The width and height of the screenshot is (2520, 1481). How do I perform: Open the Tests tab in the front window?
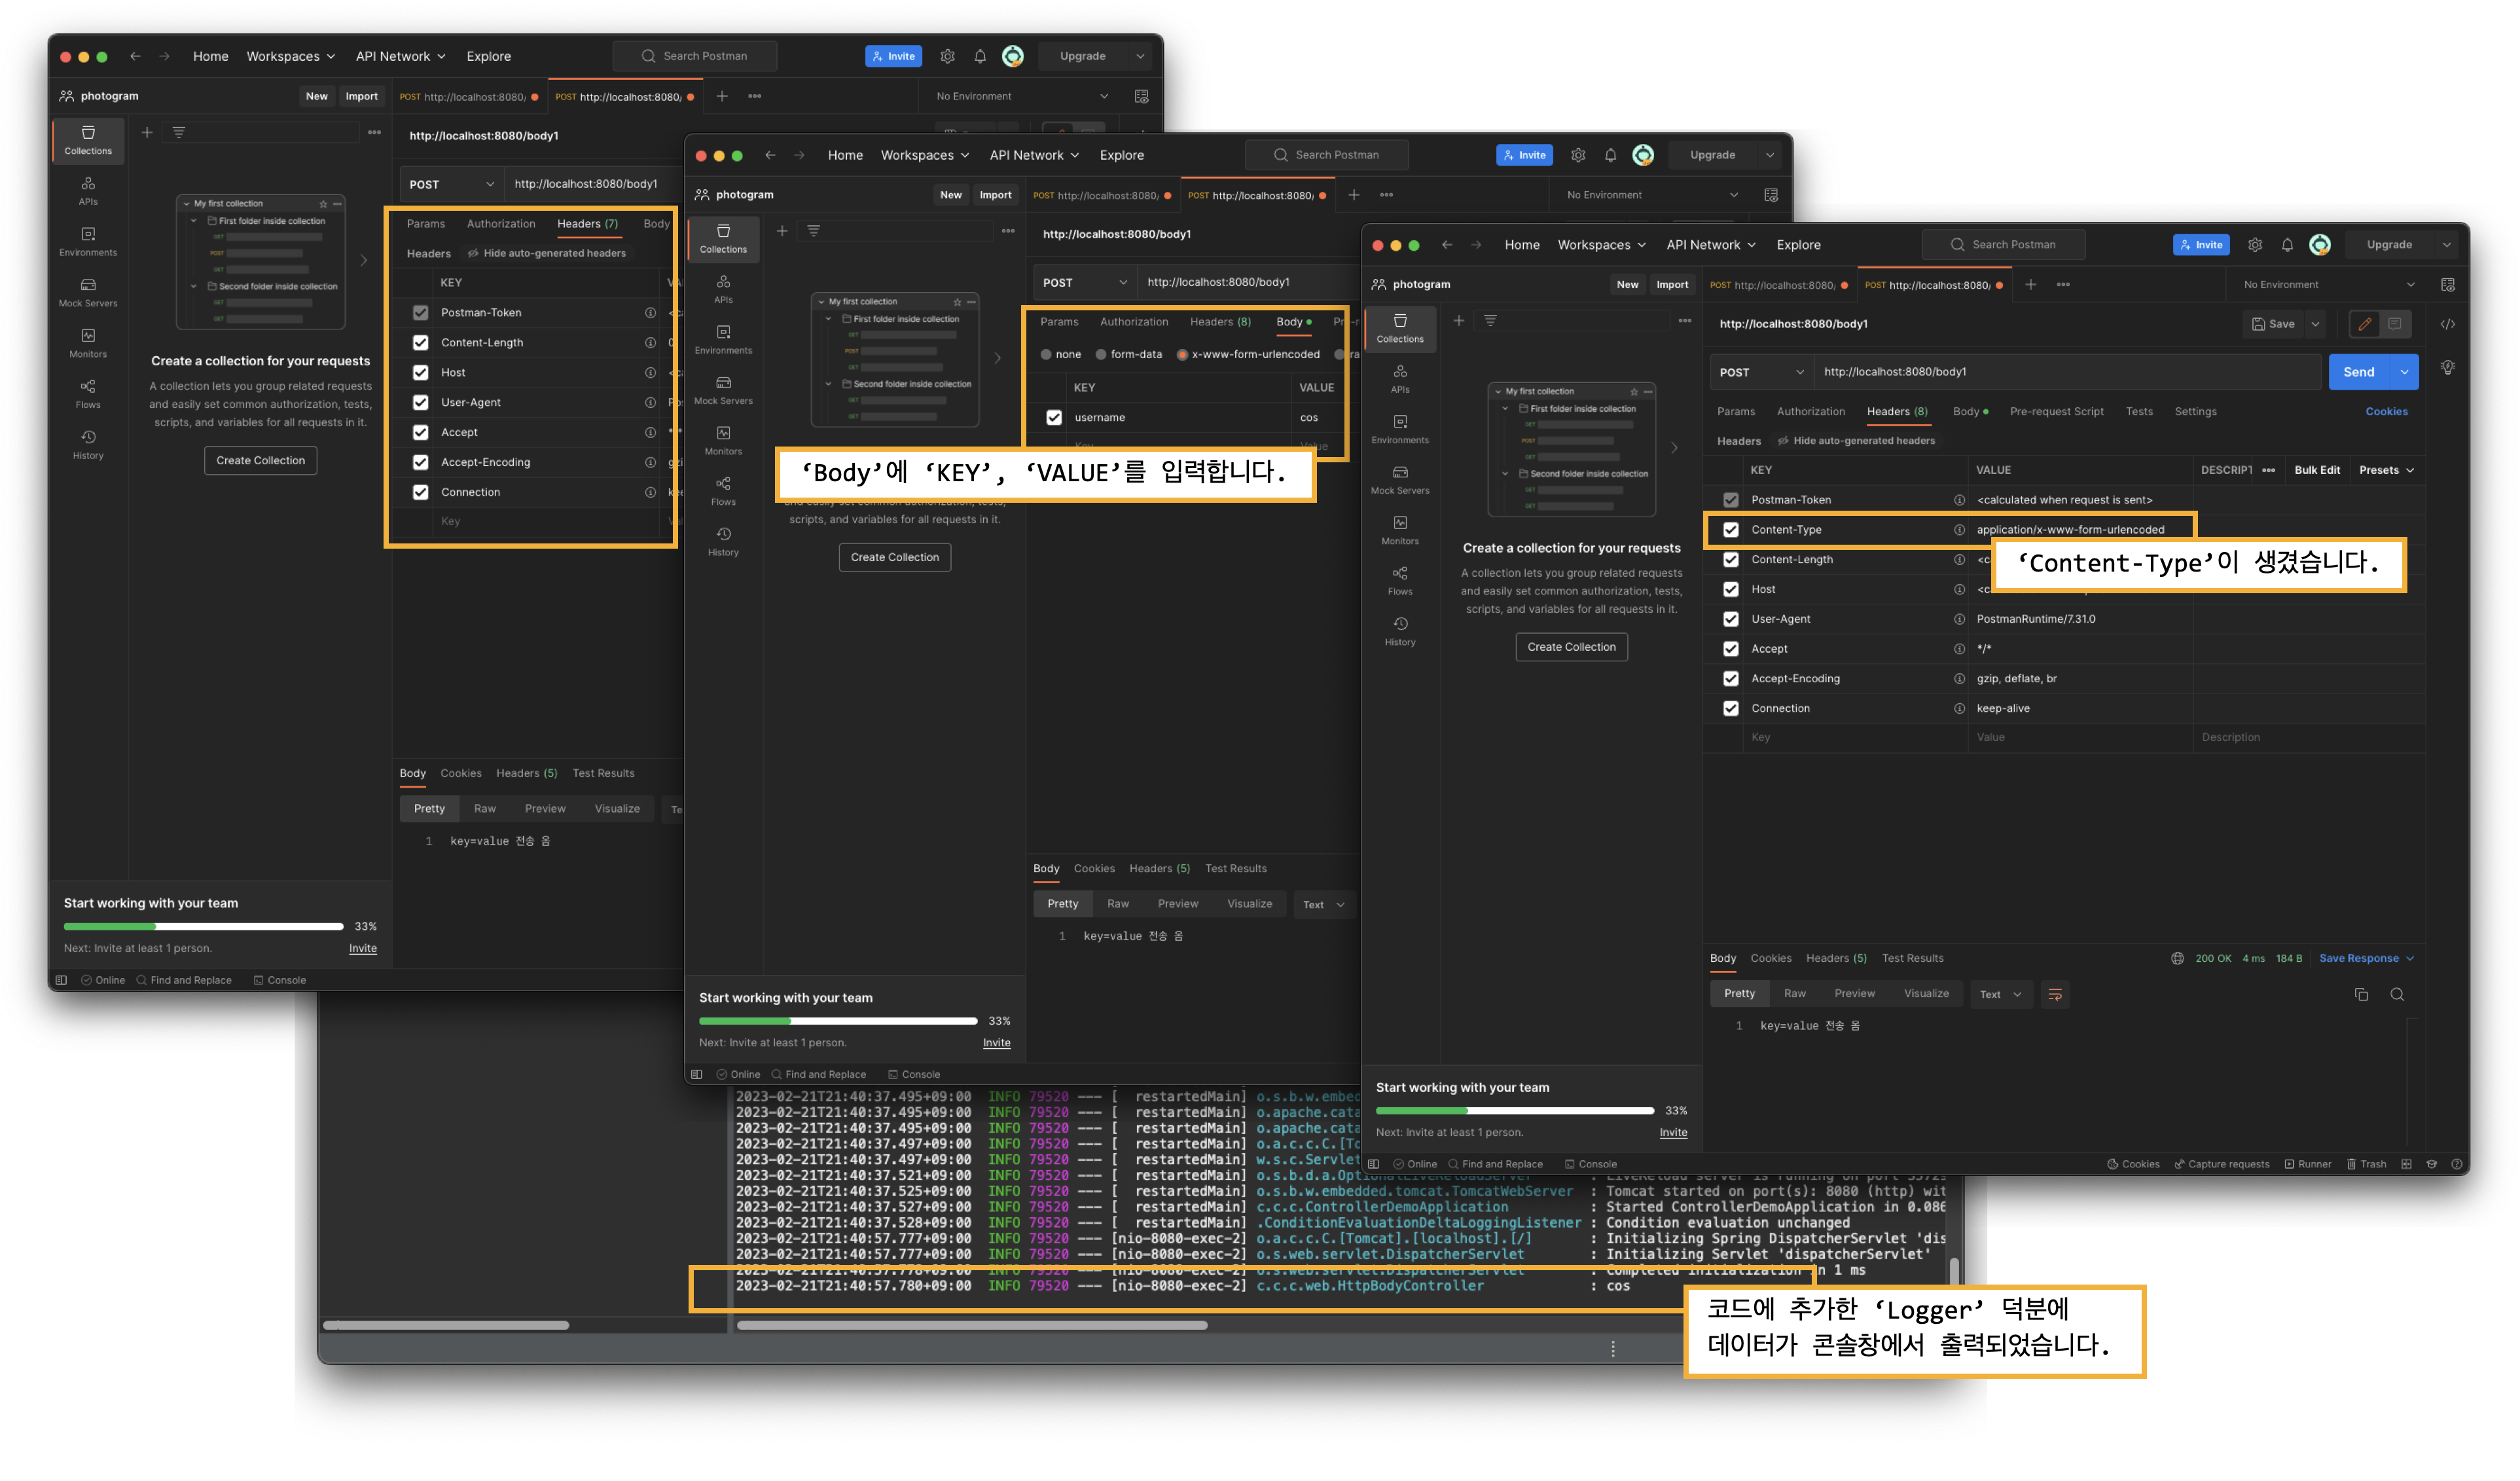pyautogui.click(x=2139, y=412)
